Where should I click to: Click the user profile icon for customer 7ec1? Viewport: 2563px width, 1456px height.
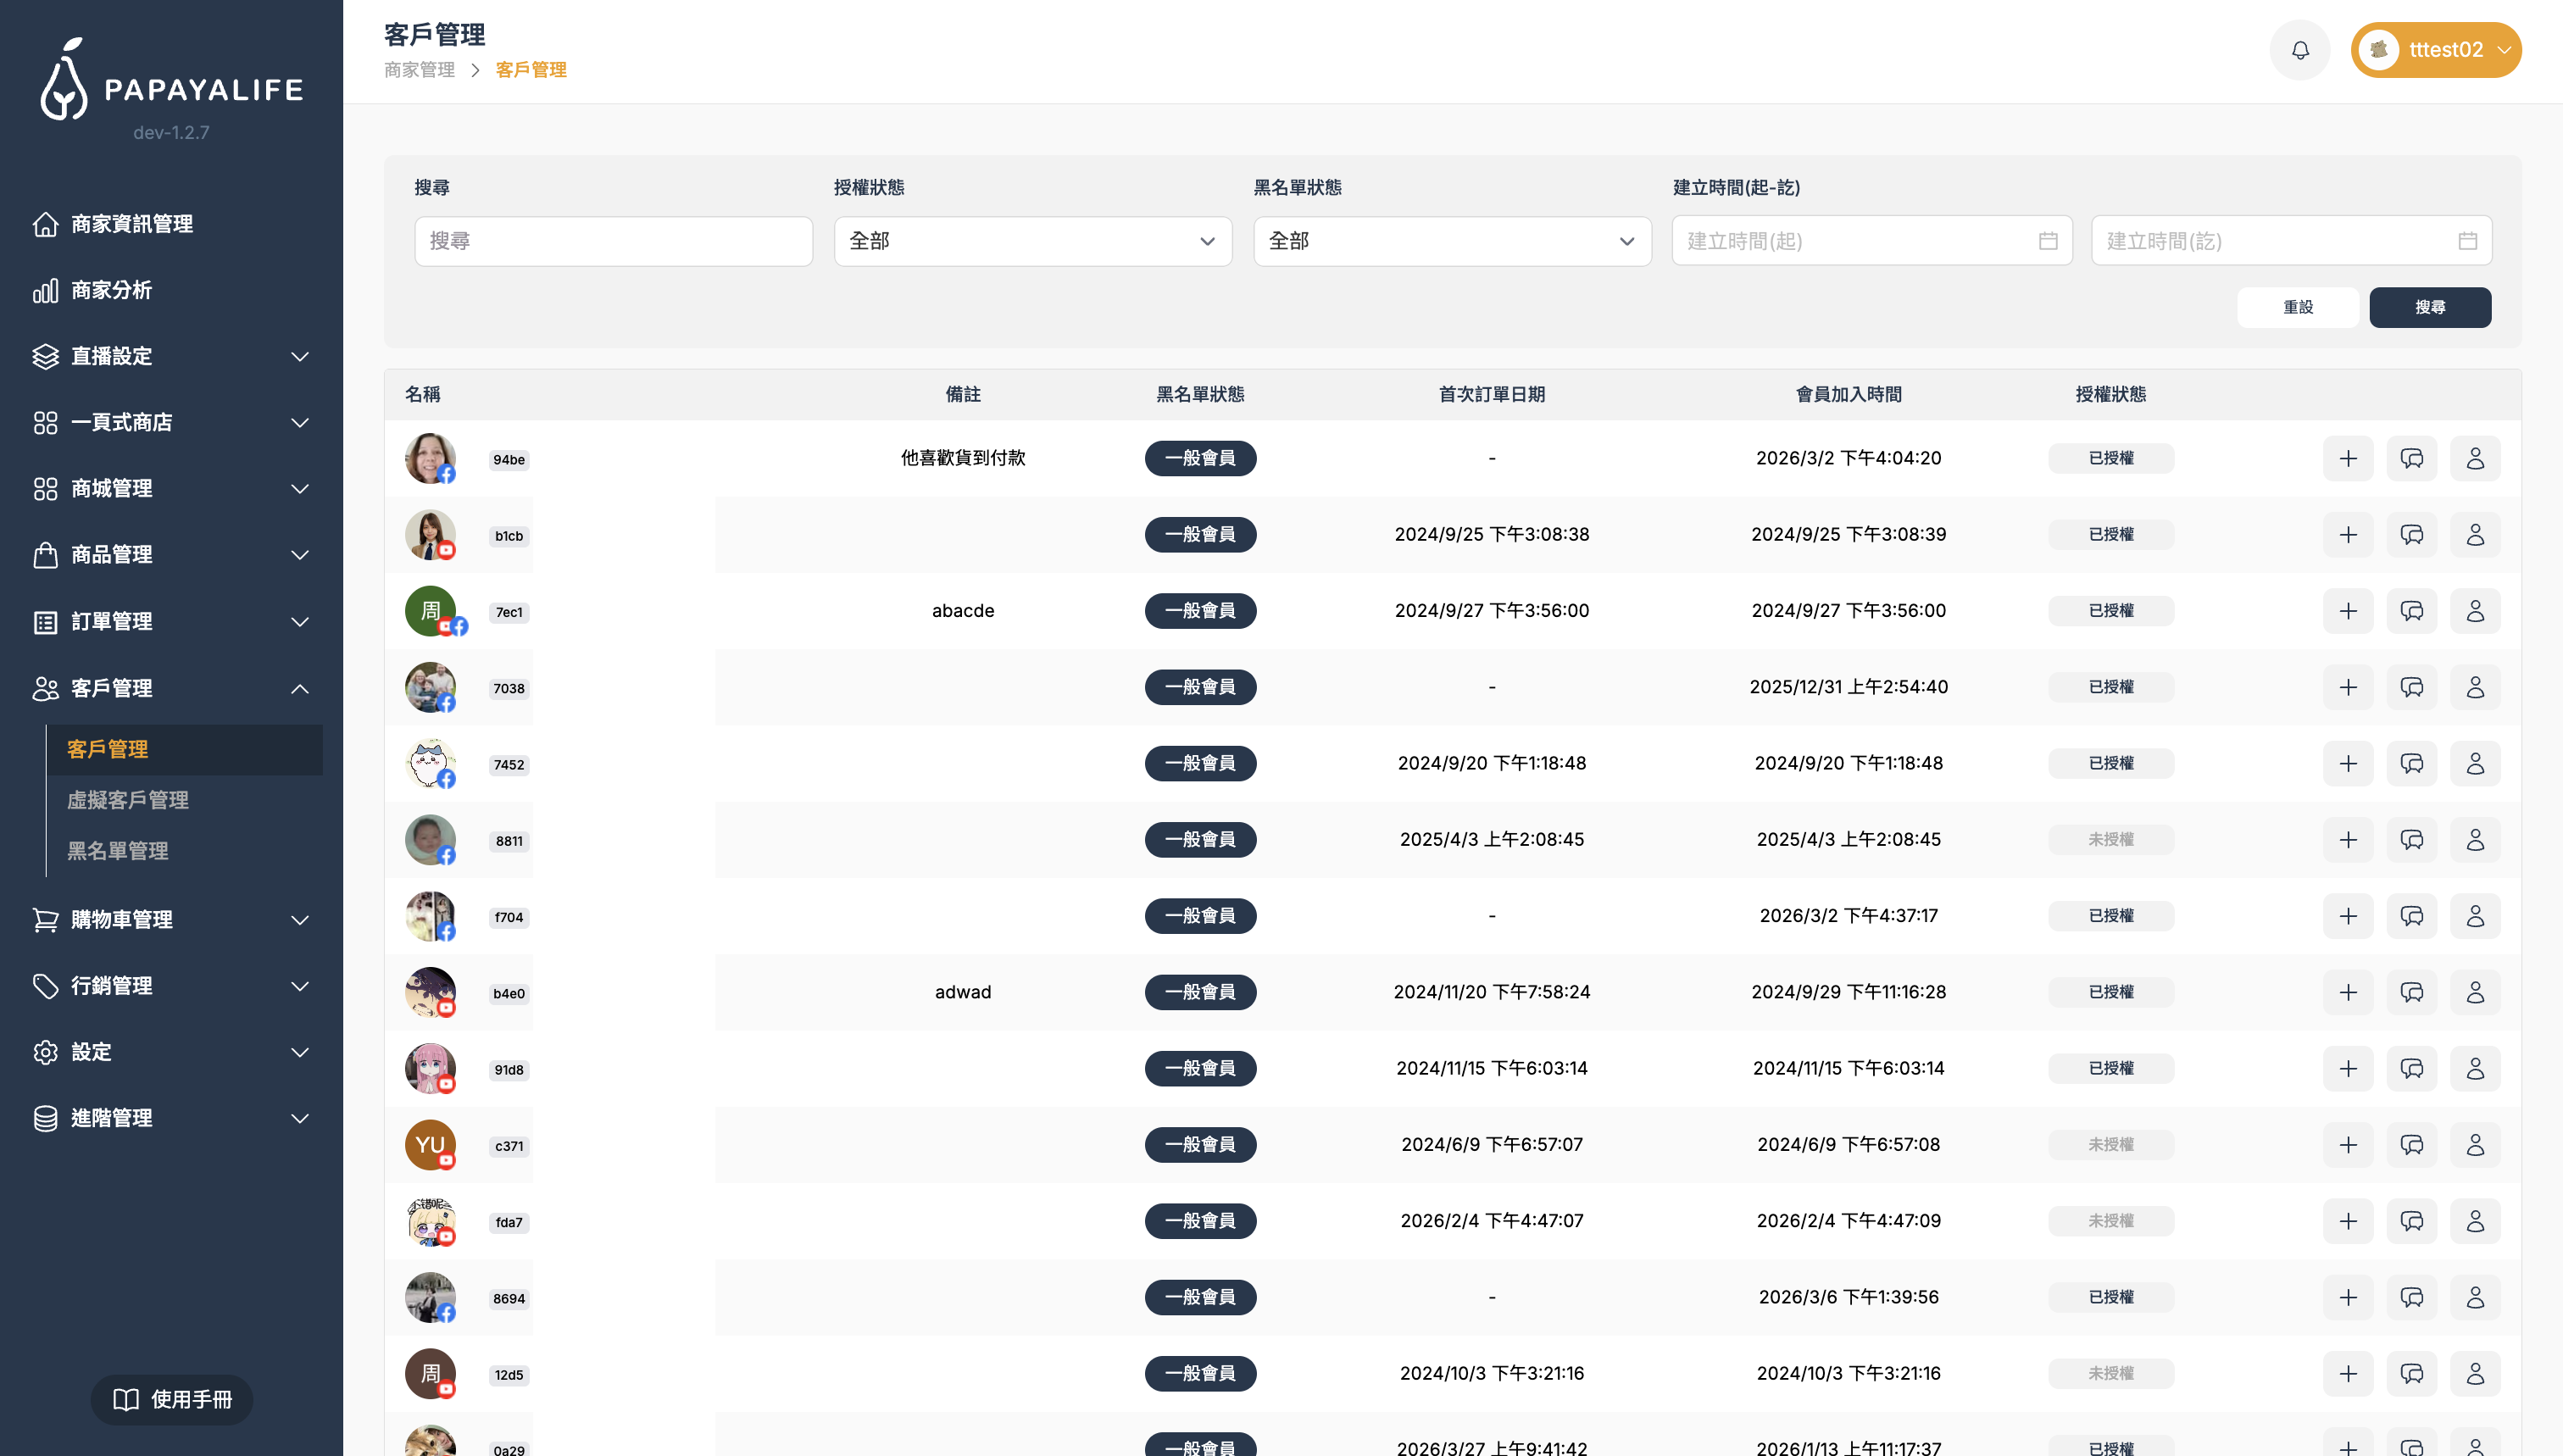click(x=2474, y=611)
